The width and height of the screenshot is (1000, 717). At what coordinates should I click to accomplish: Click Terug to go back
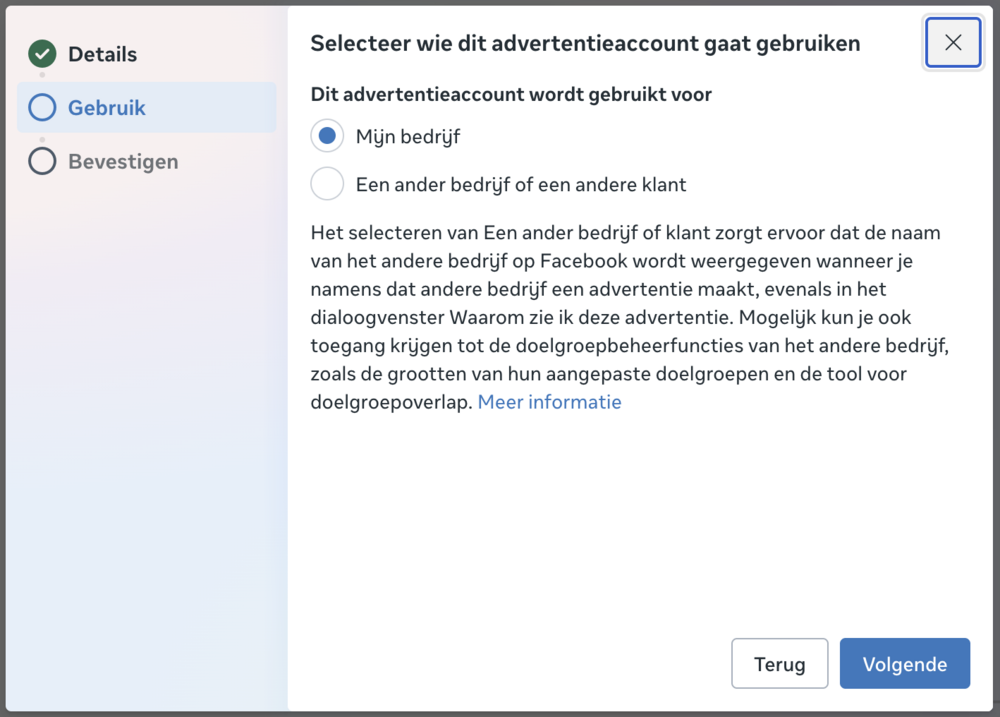pyautogui.click(x=779, y=663)
